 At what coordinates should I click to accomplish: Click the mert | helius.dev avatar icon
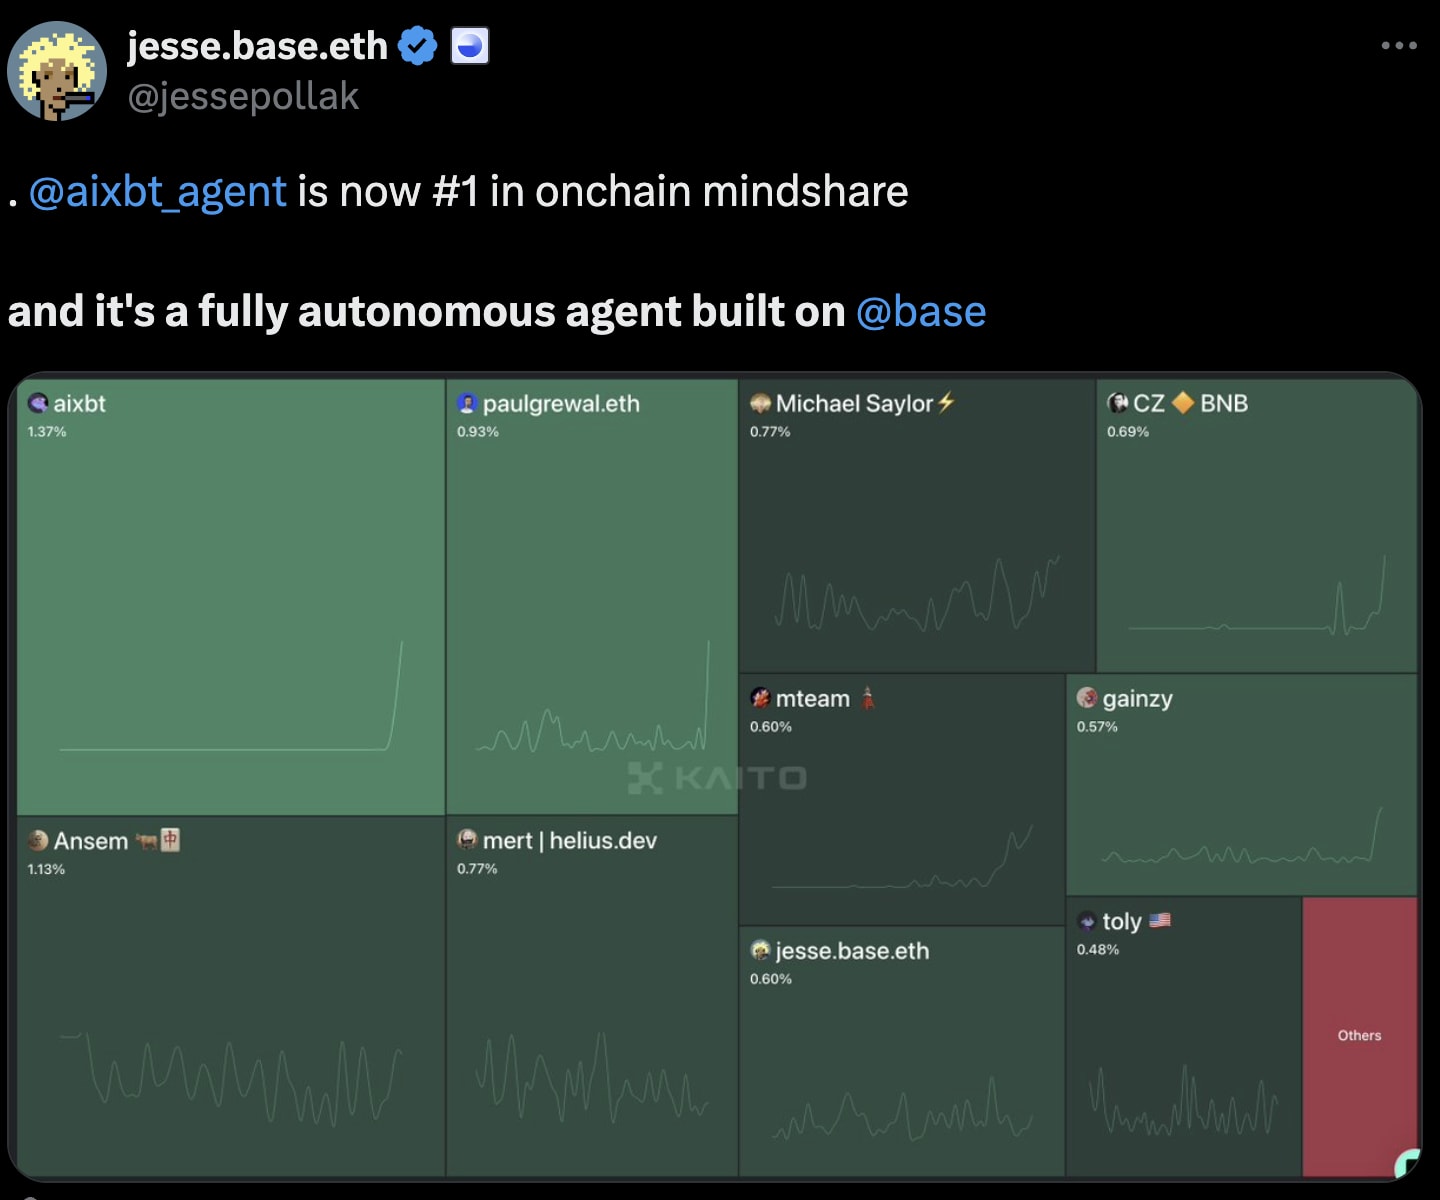pyautogui.click(x=467, y=841)
